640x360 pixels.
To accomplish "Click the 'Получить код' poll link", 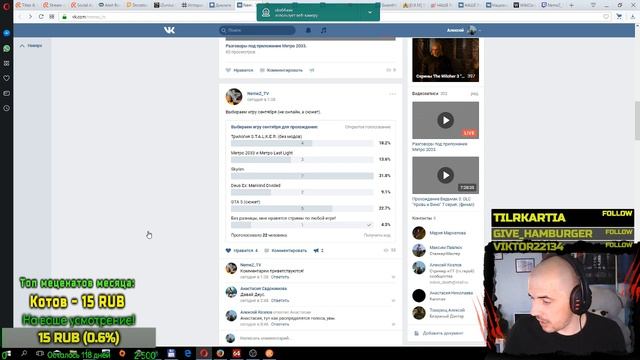I will click(377, 236).
